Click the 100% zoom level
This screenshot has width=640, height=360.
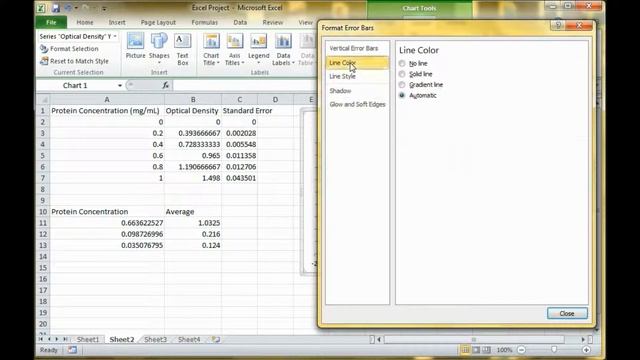pyautogui.click(x=504, y=350)
